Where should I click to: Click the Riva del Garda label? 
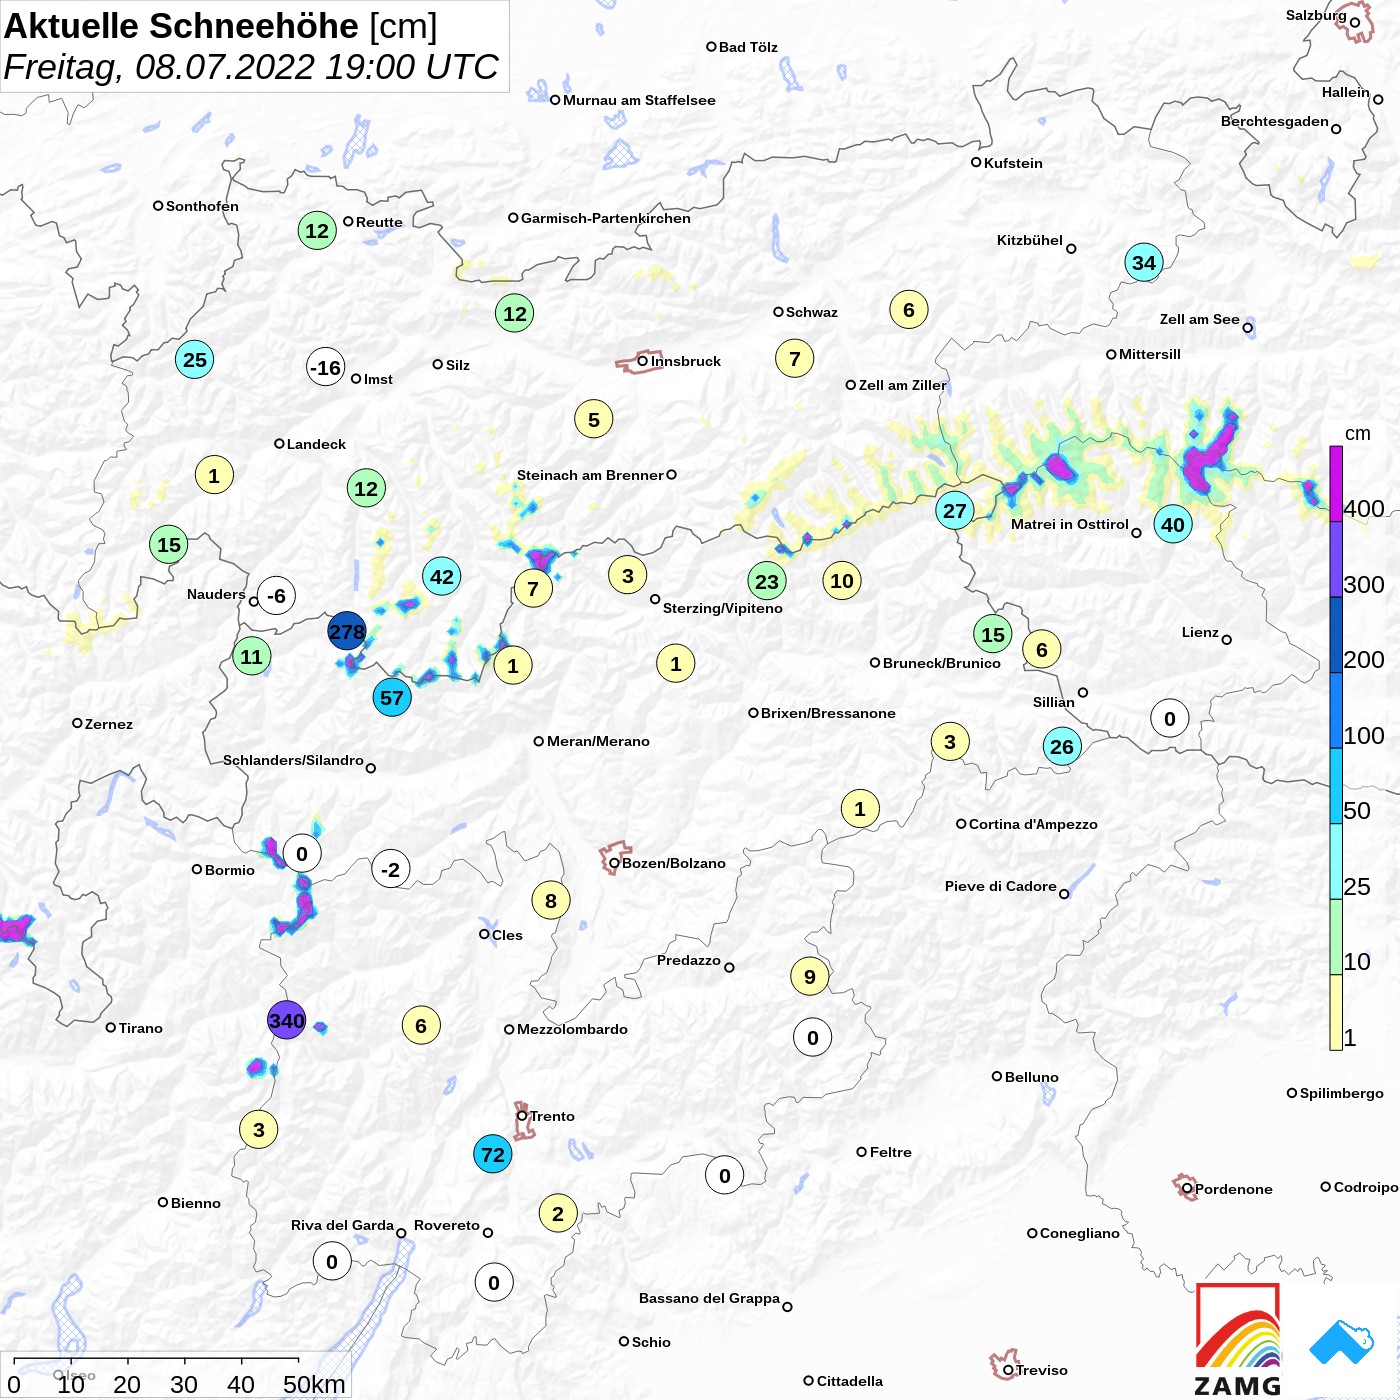[x=342, y=1225]
